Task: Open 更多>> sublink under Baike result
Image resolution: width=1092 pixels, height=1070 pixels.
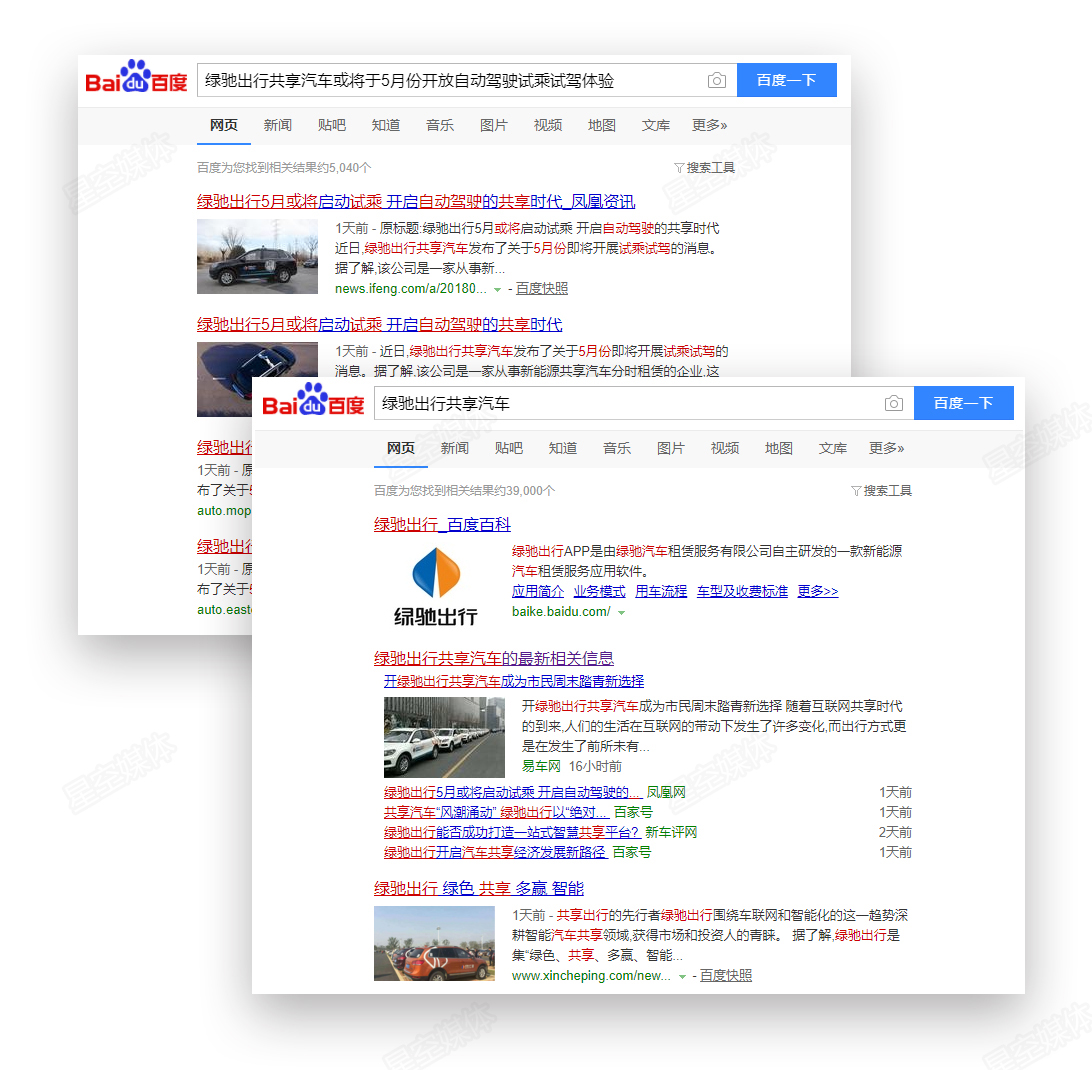Action: click(818, 591)
